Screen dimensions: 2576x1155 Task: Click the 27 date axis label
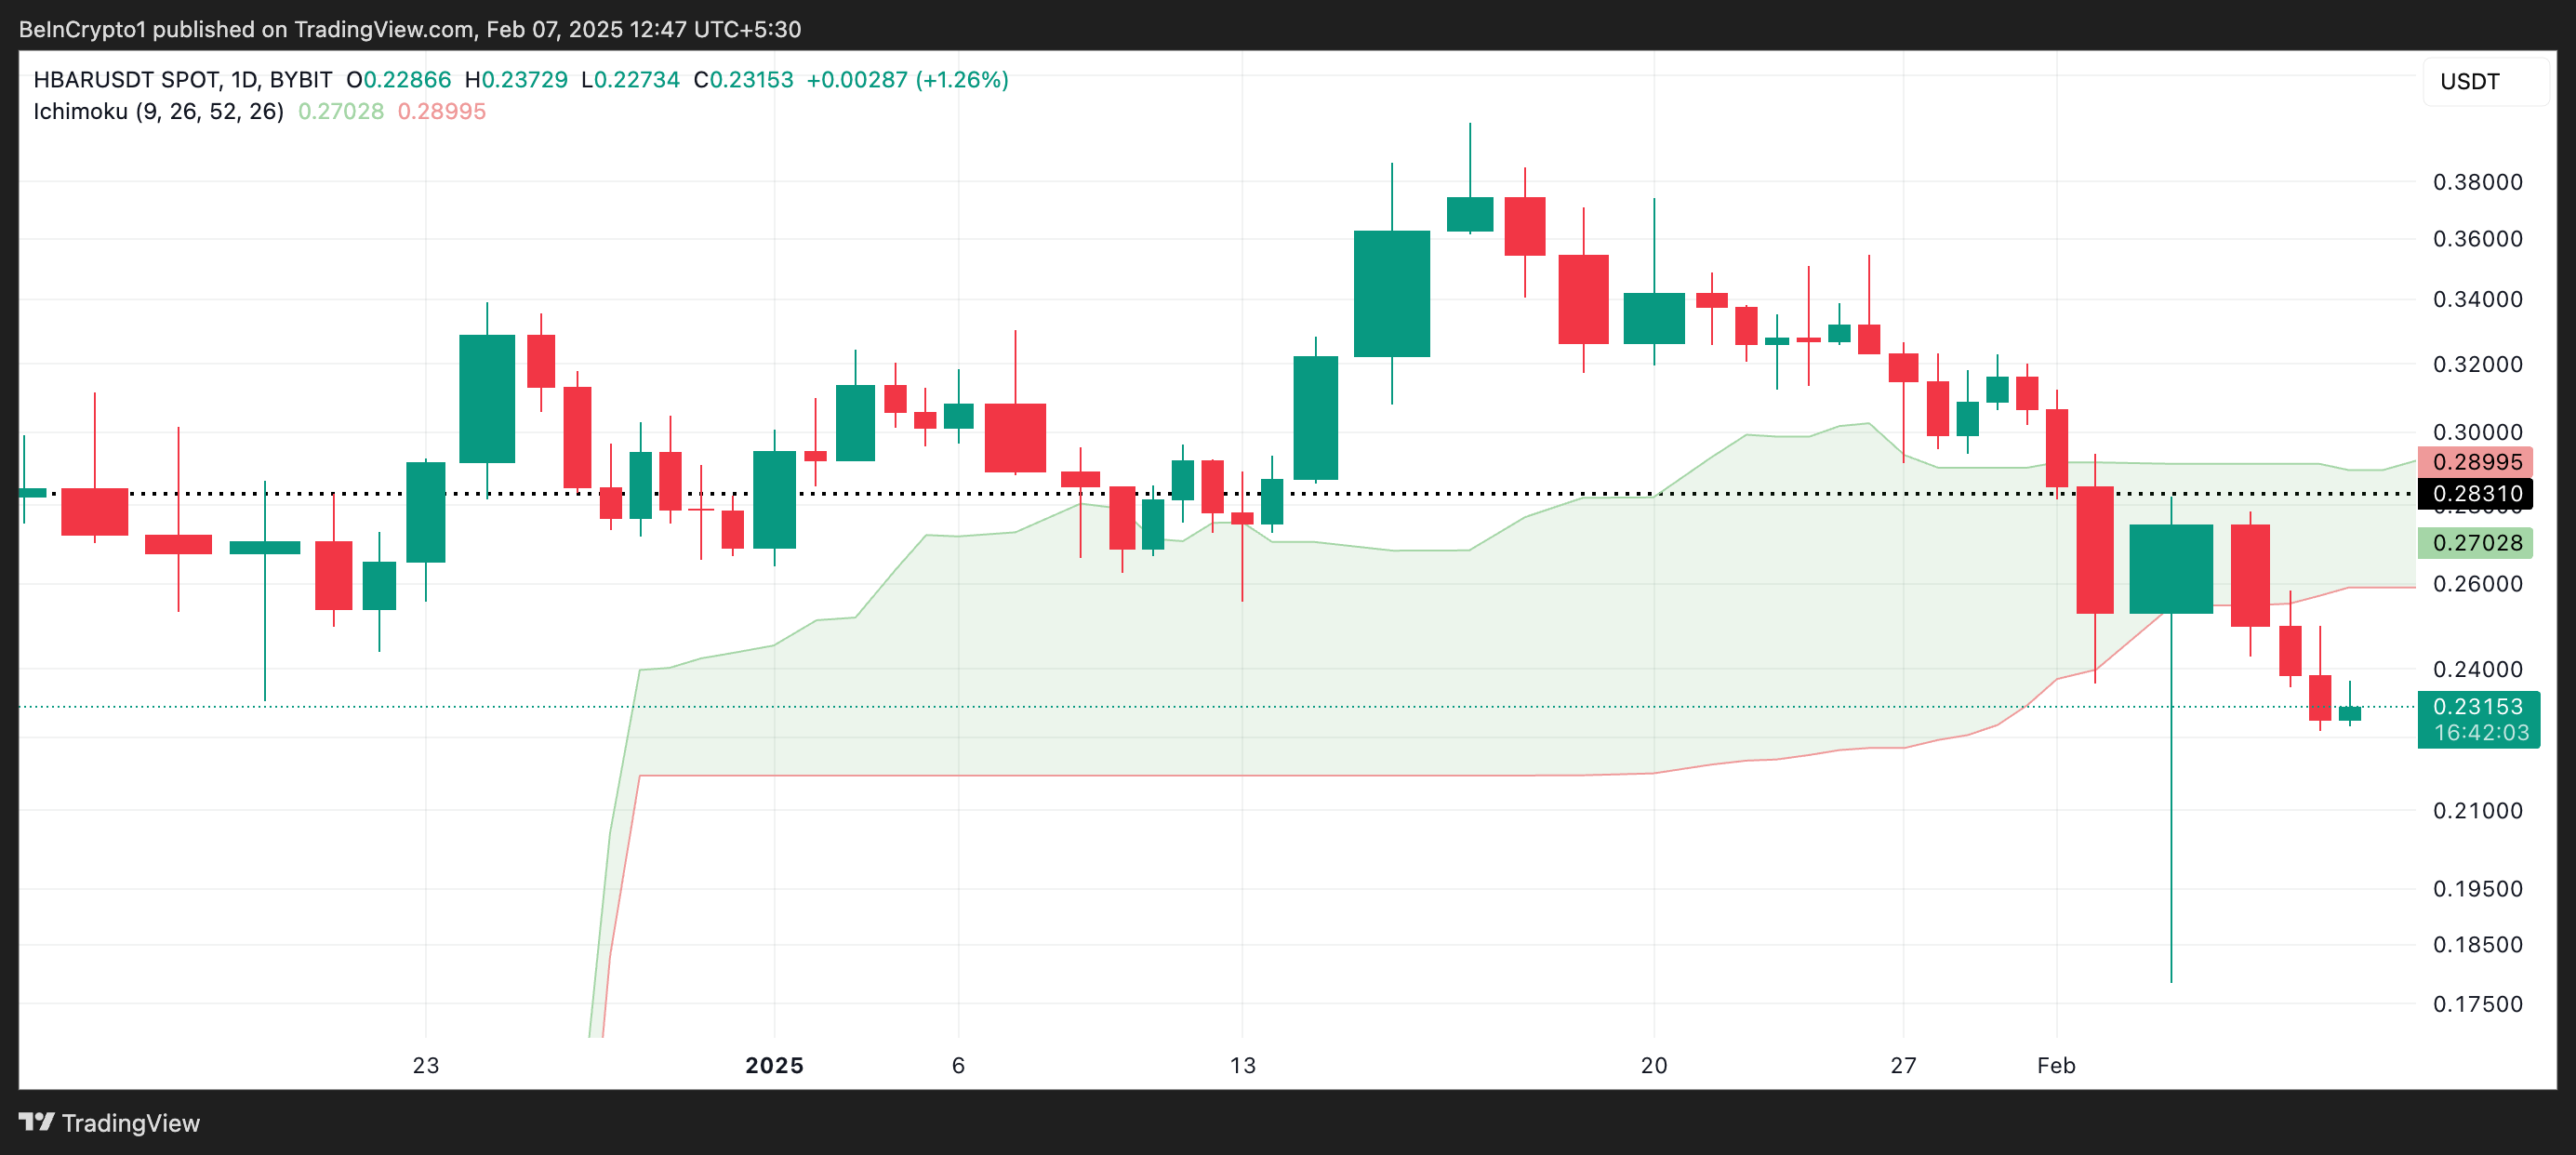pos(1903,1065)
